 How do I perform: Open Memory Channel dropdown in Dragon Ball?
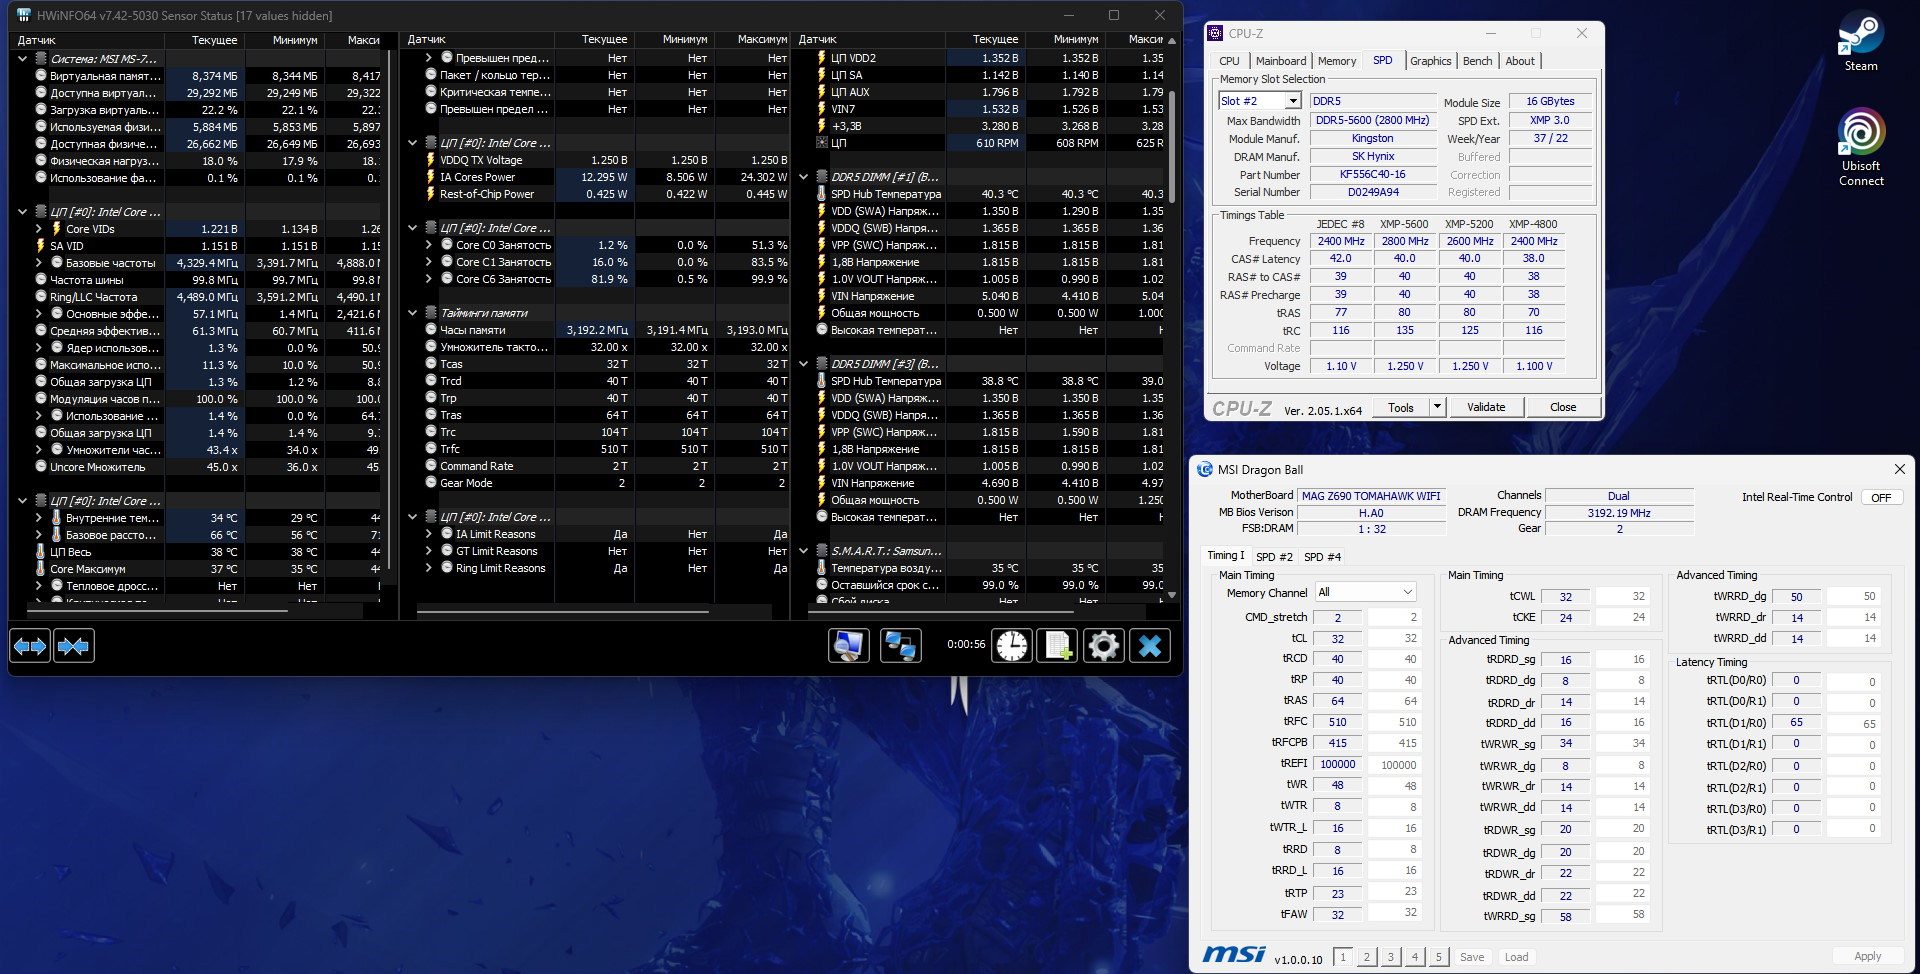tap(1366, 592)
